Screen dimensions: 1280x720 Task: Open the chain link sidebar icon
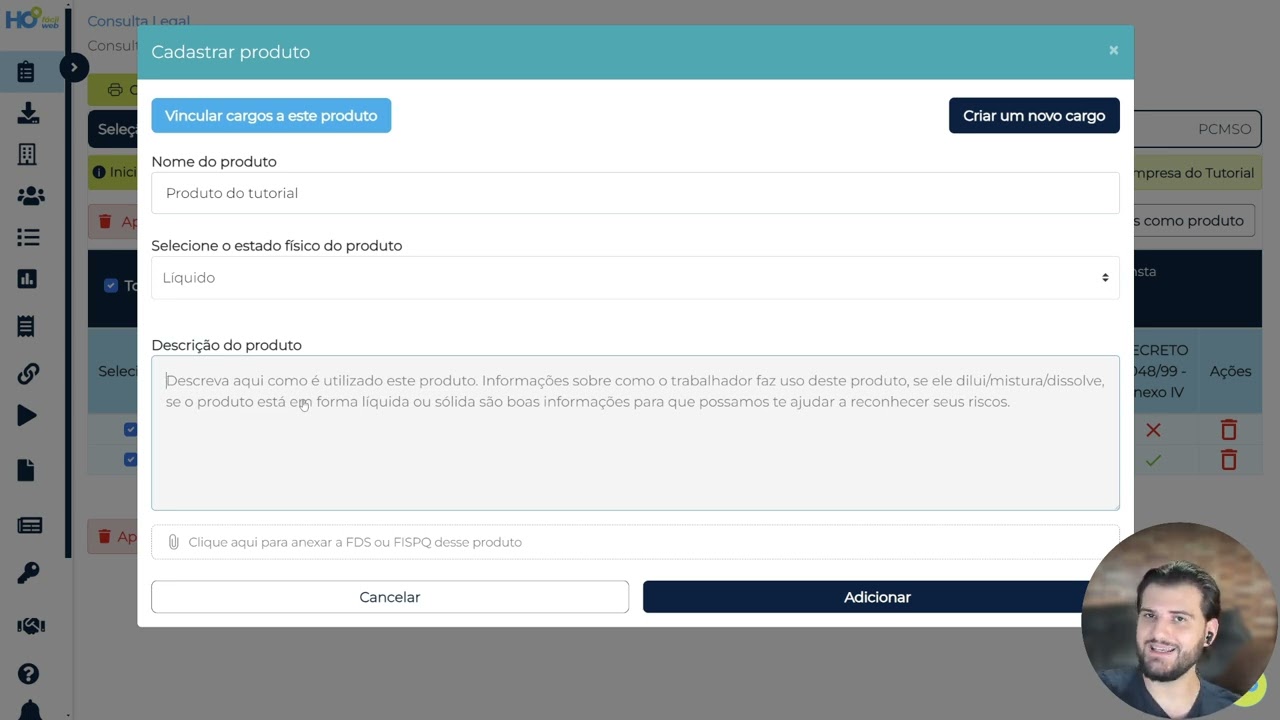tap(28, 374)
